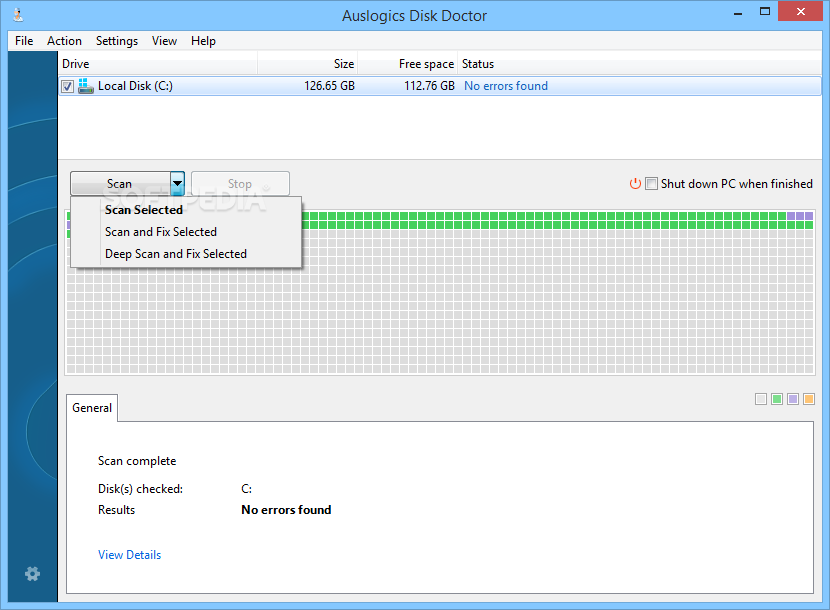The height and width of the screenshot is (610, 830).
Task: Sort by the Free space column header
Action: [x=408, y=64]
